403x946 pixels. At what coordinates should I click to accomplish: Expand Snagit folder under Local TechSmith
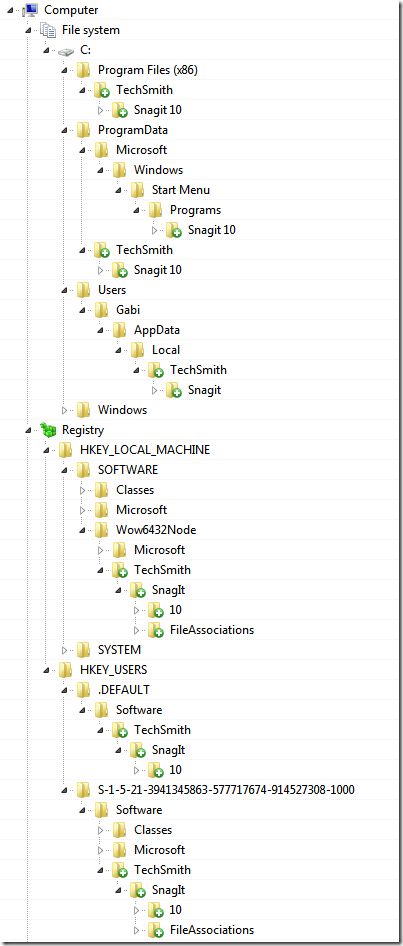tap(154, 390)
